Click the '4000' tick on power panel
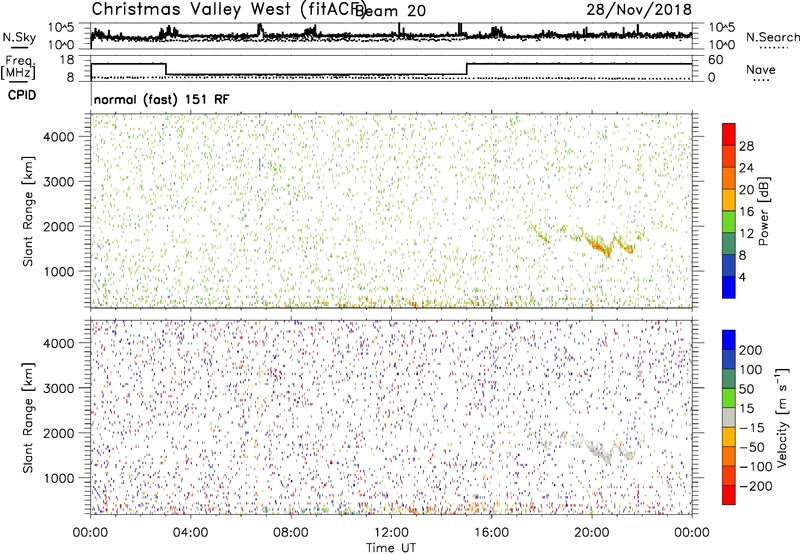 [x=59, y=137]
